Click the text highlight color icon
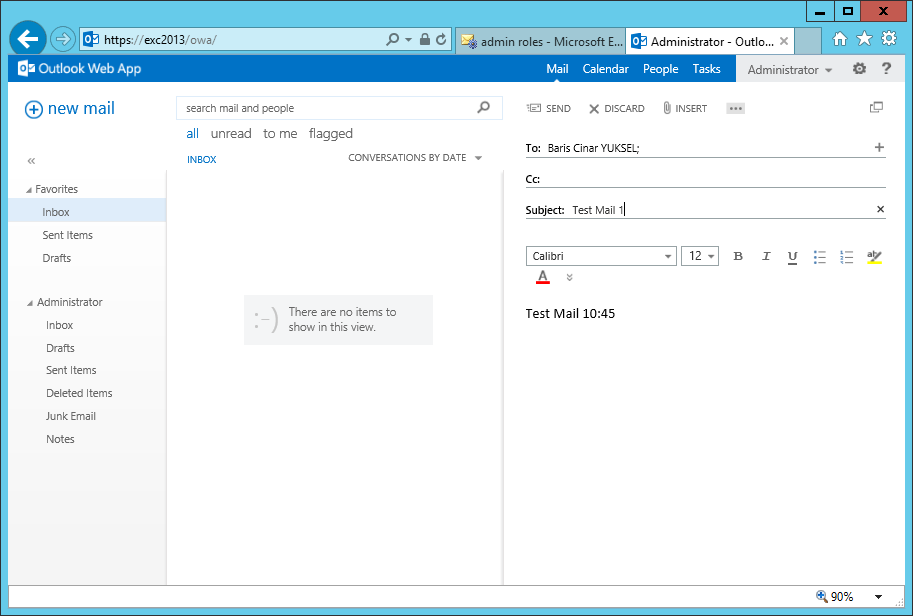The width and height of the screenshot is (913, 616). coord(874,257)
